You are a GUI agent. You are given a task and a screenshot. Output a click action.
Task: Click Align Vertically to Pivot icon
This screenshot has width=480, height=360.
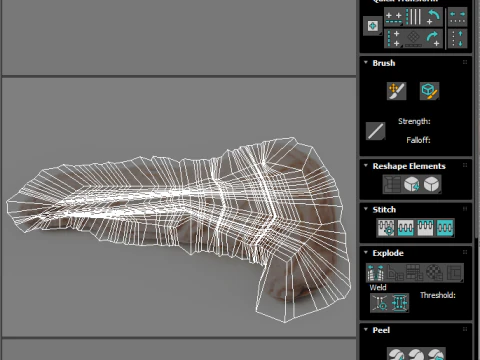[x=394, y=39]
